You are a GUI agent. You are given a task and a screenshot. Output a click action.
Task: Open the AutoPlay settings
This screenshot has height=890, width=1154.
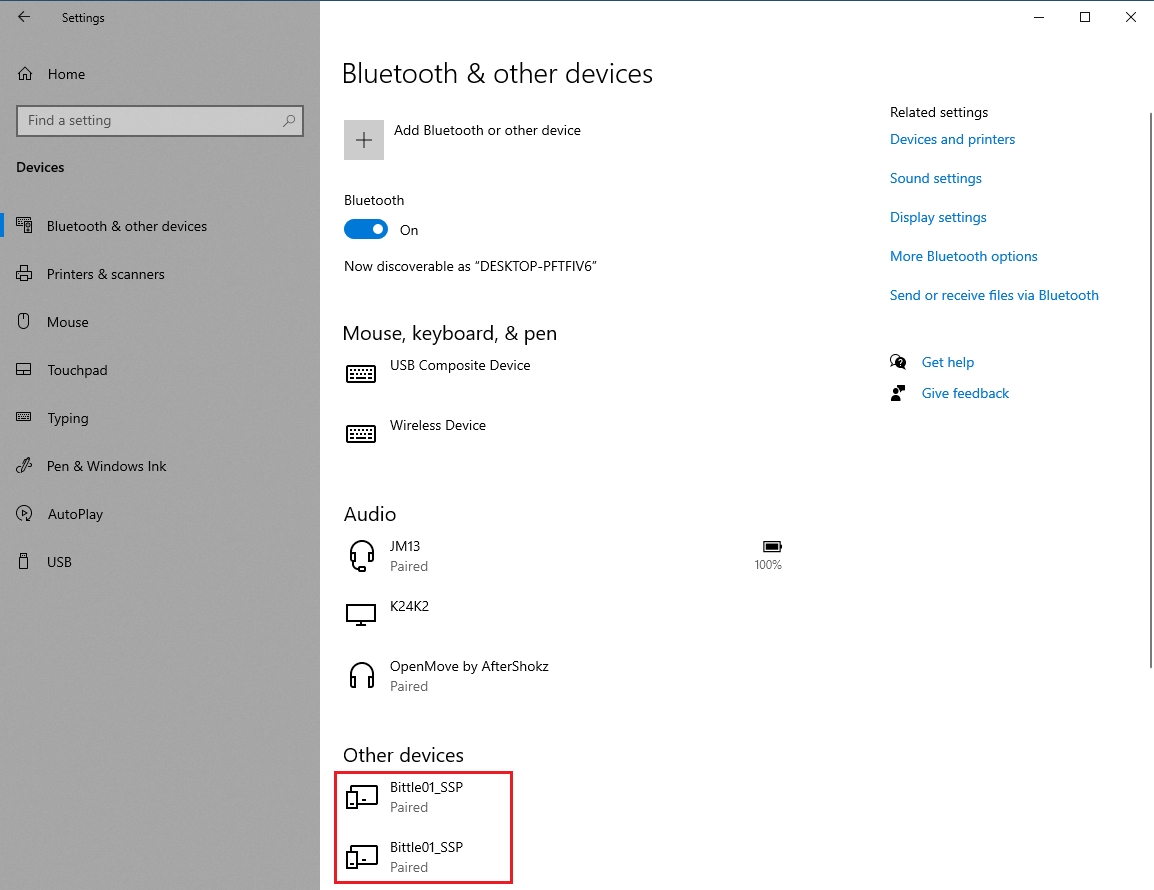click(x=75, y=514)
